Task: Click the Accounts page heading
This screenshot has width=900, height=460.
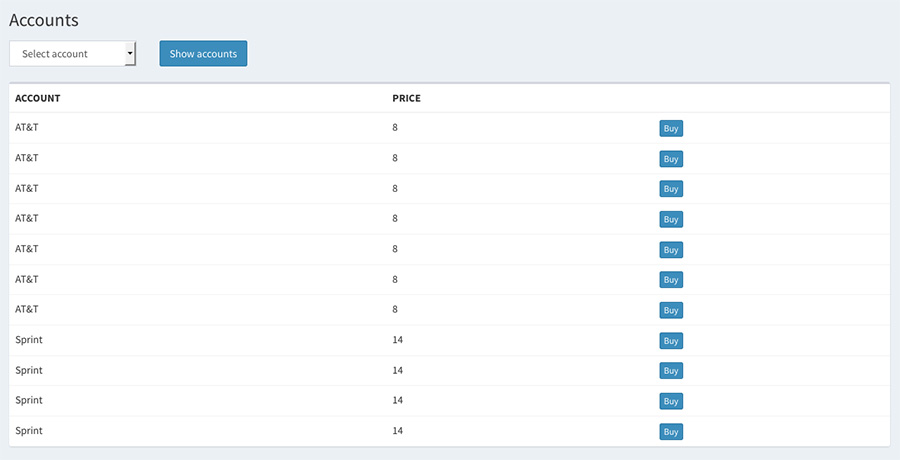Action: (x=44, y=20)
